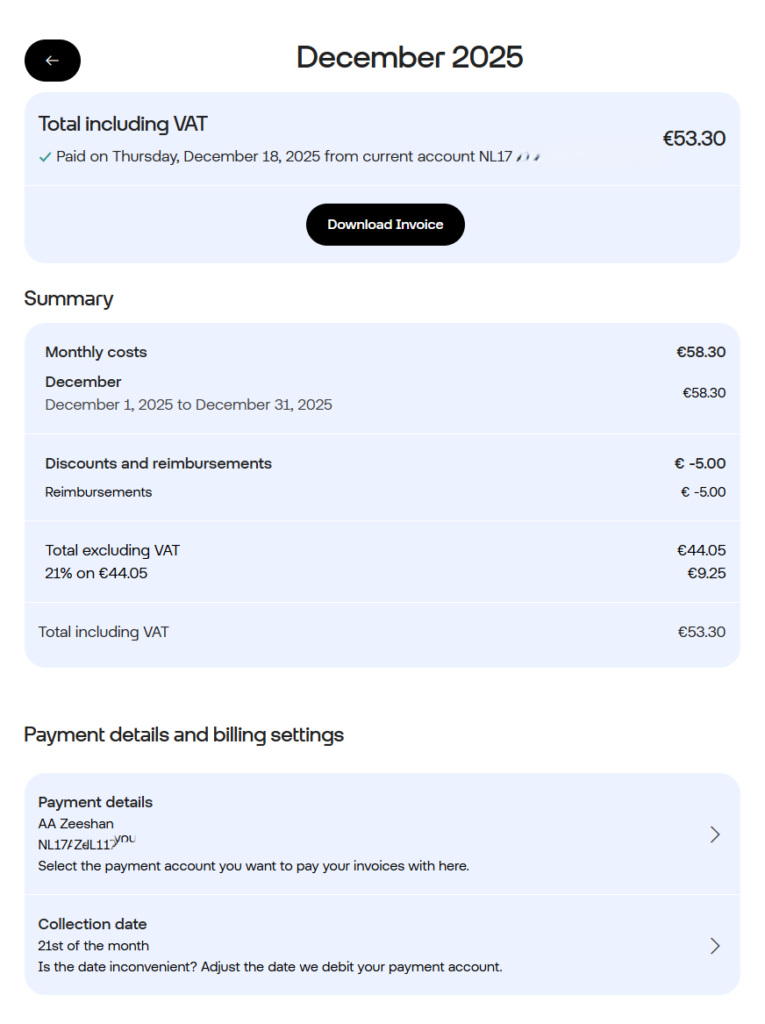Click Payment details and billing settings heading

click(x=184, y=735)
